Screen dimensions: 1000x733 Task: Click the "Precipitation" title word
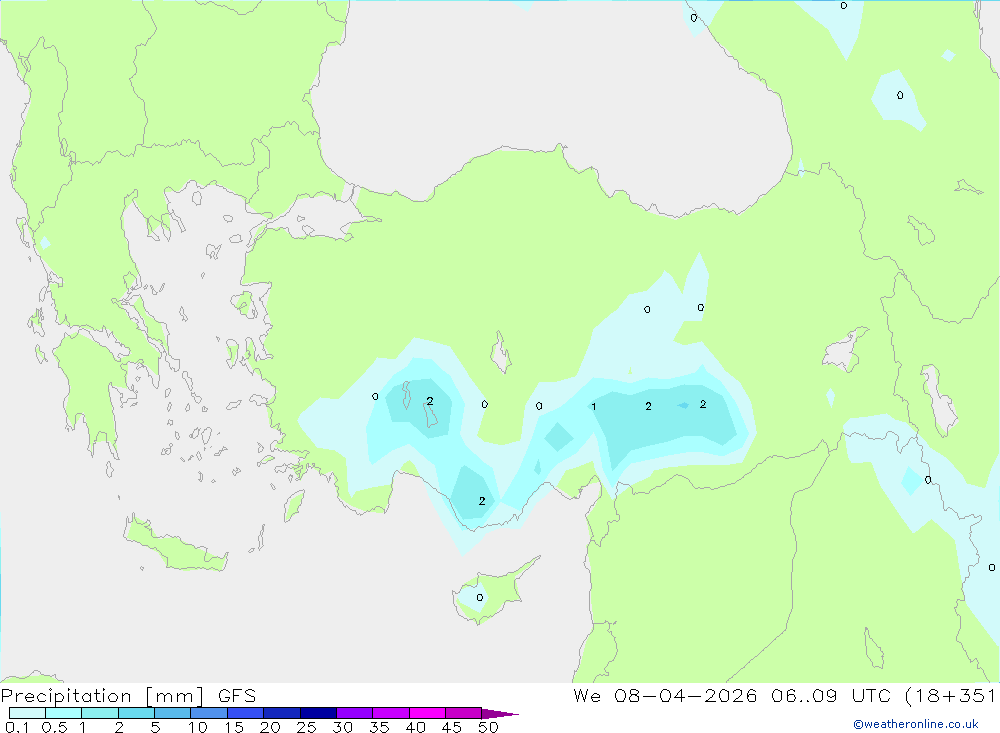click(66, 696)
